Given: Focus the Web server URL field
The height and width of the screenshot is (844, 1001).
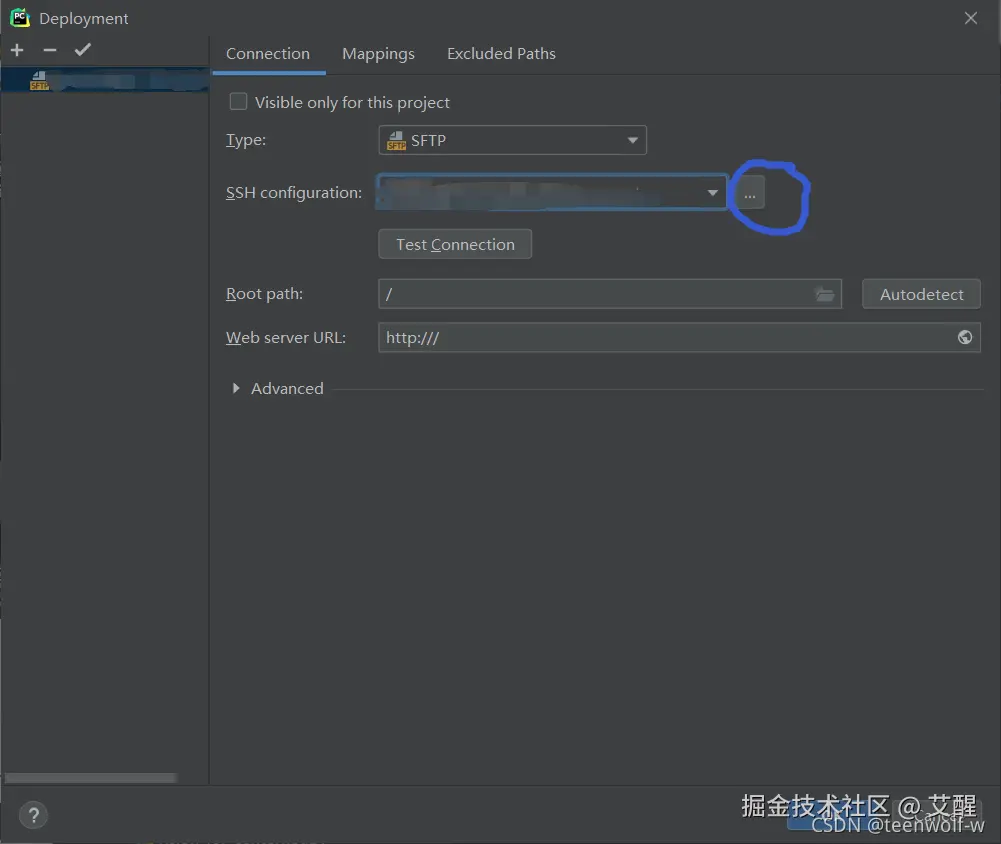Looking at the screenshot, I should click(x=679, y=337).
